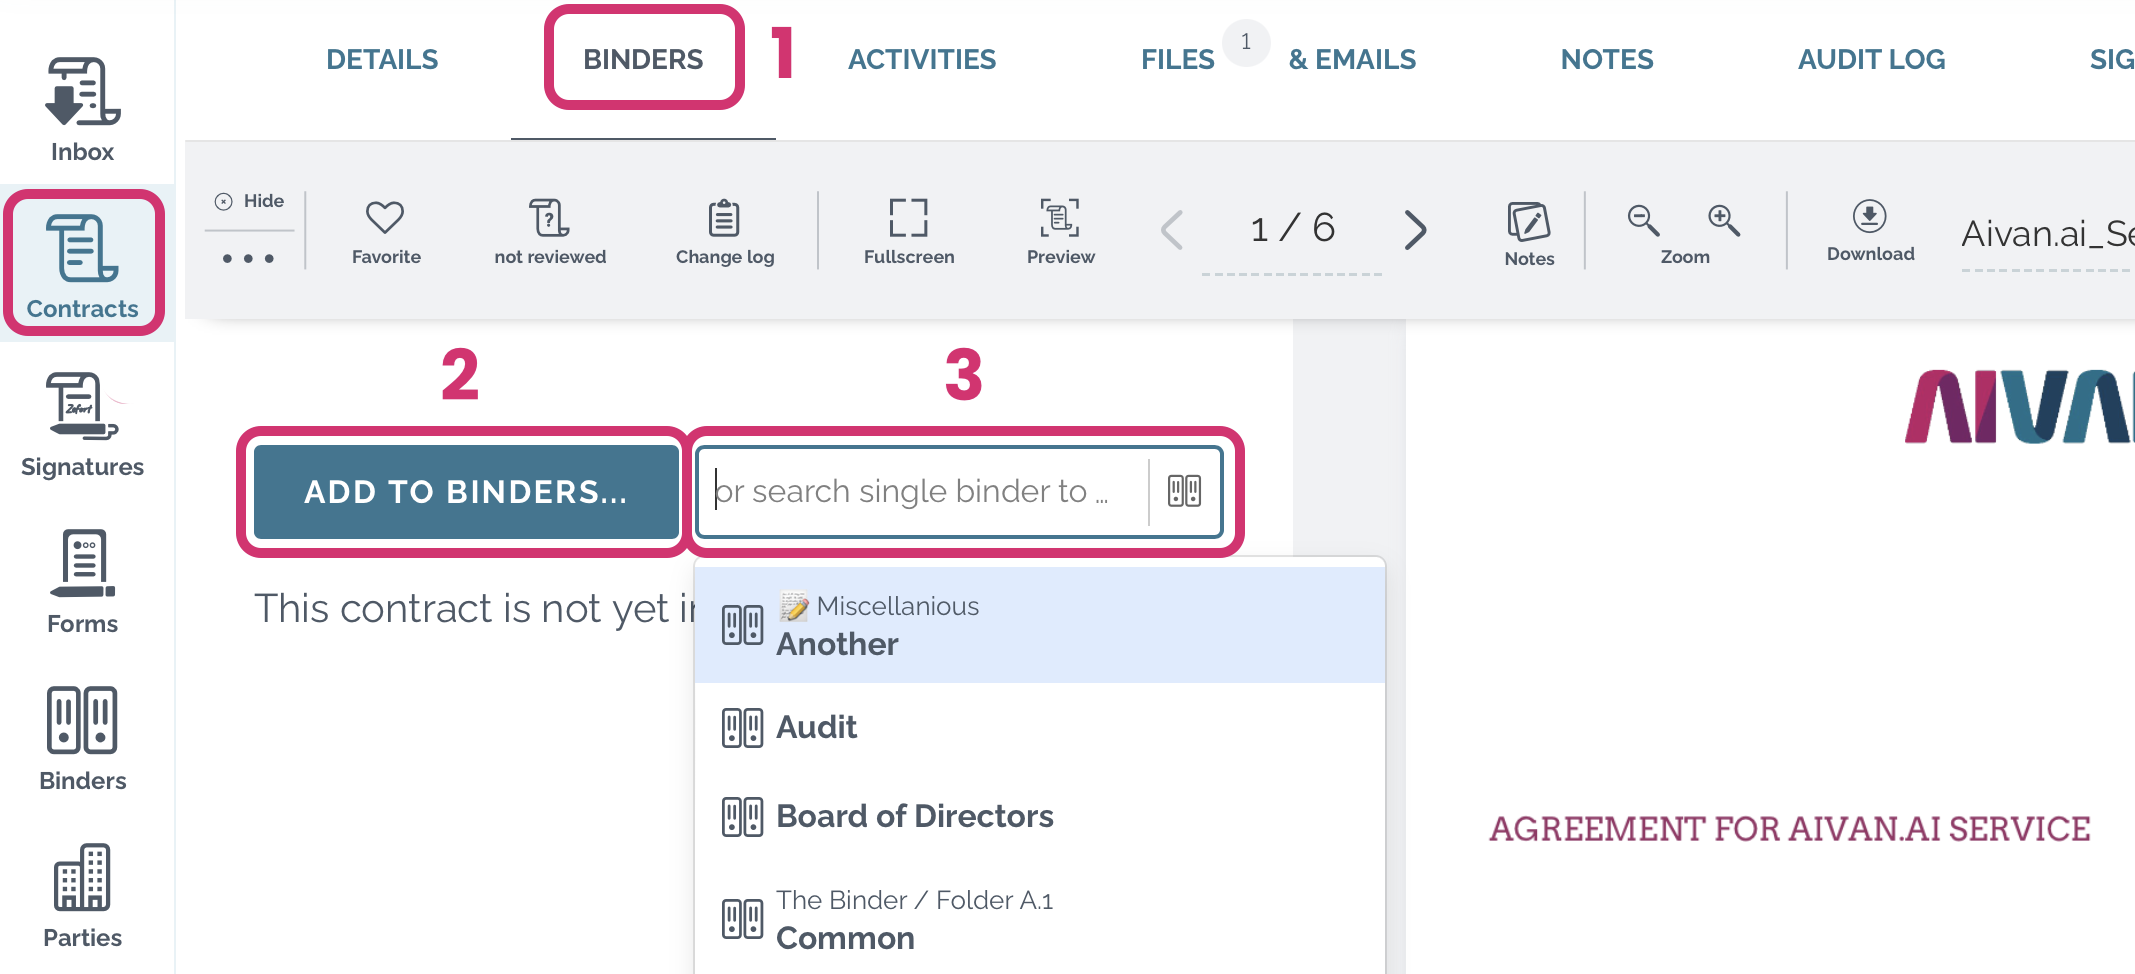Select the Audit binder from dropdown
This screenshot has width=2135, height=974.
pos(1040,727)
